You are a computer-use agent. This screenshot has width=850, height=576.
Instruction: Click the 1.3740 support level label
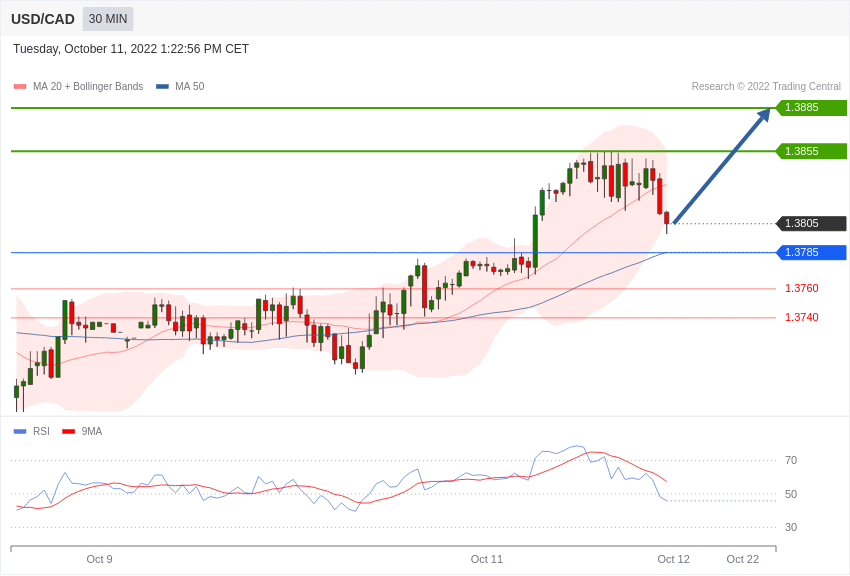(801, 317)
